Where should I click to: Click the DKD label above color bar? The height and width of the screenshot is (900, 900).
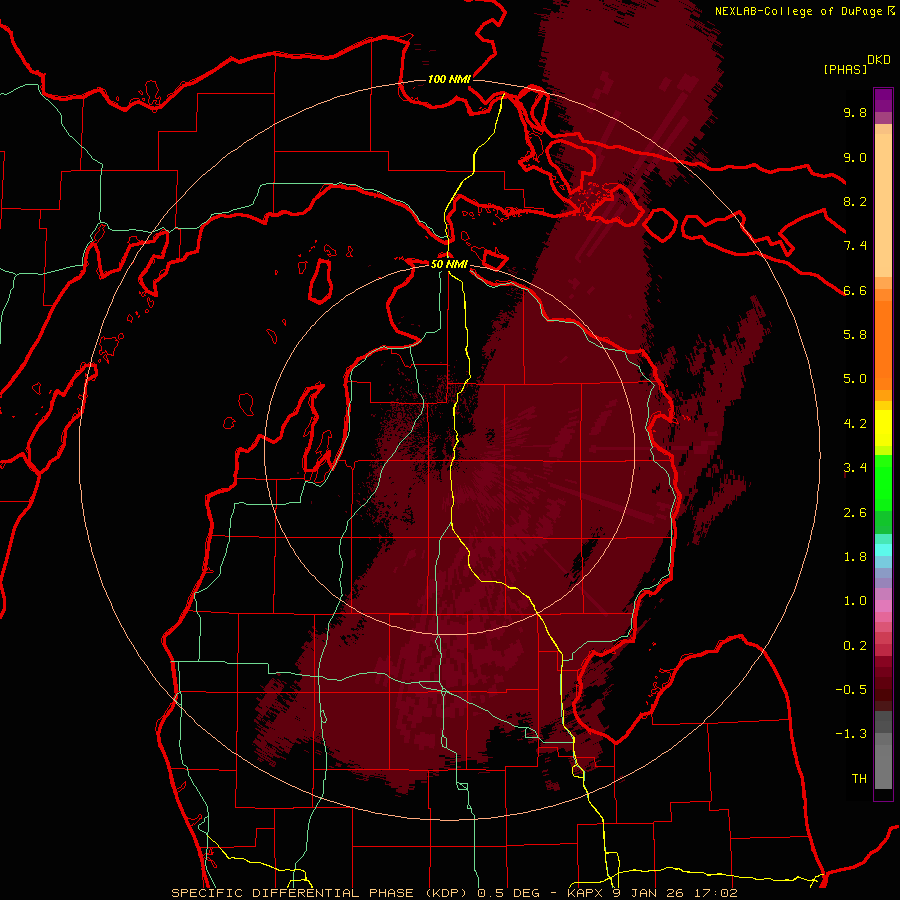[879, 60]
